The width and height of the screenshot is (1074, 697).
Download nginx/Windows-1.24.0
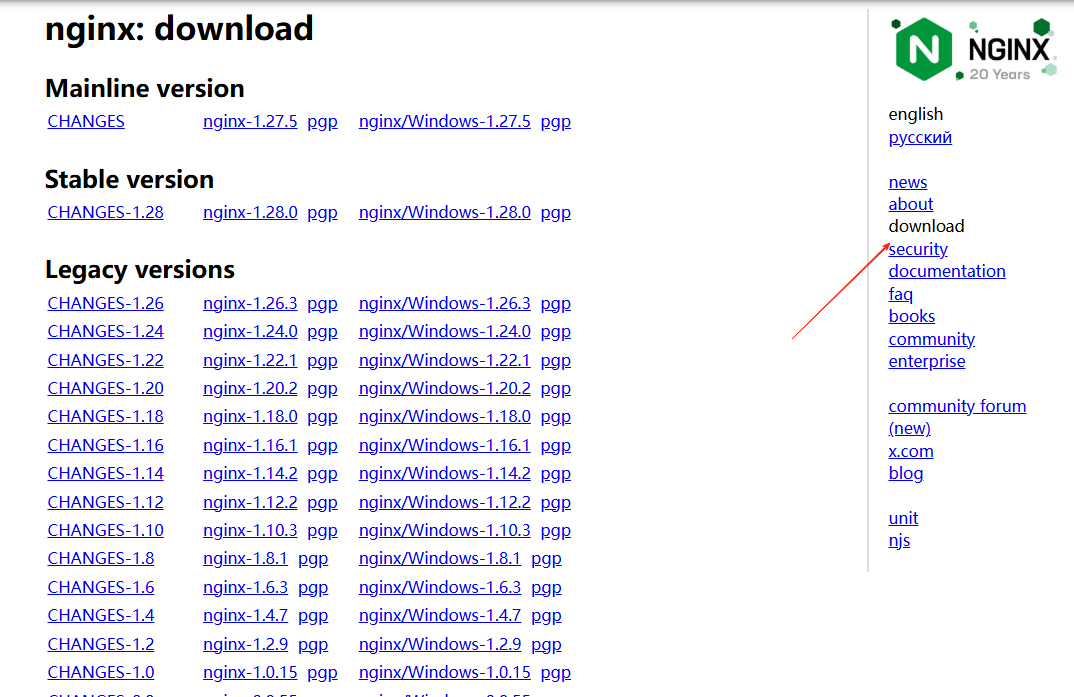coord(445,331)
